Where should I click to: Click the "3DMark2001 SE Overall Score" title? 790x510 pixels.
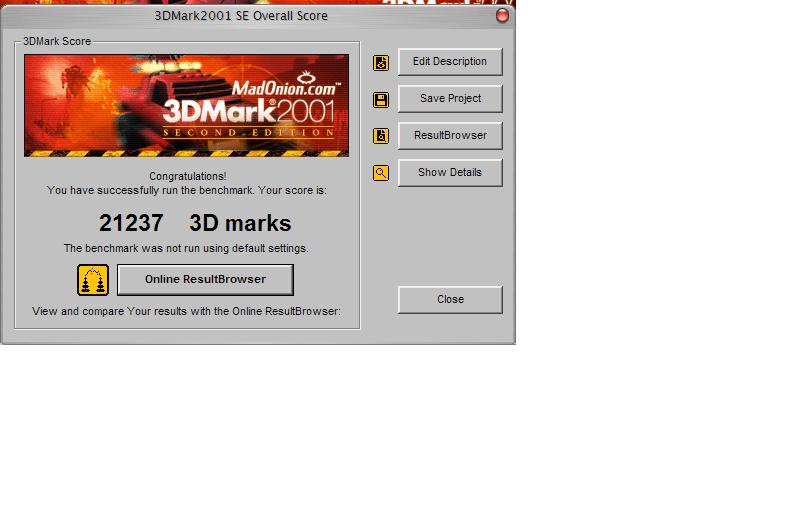pyautogui.click(x=241, y=16)
